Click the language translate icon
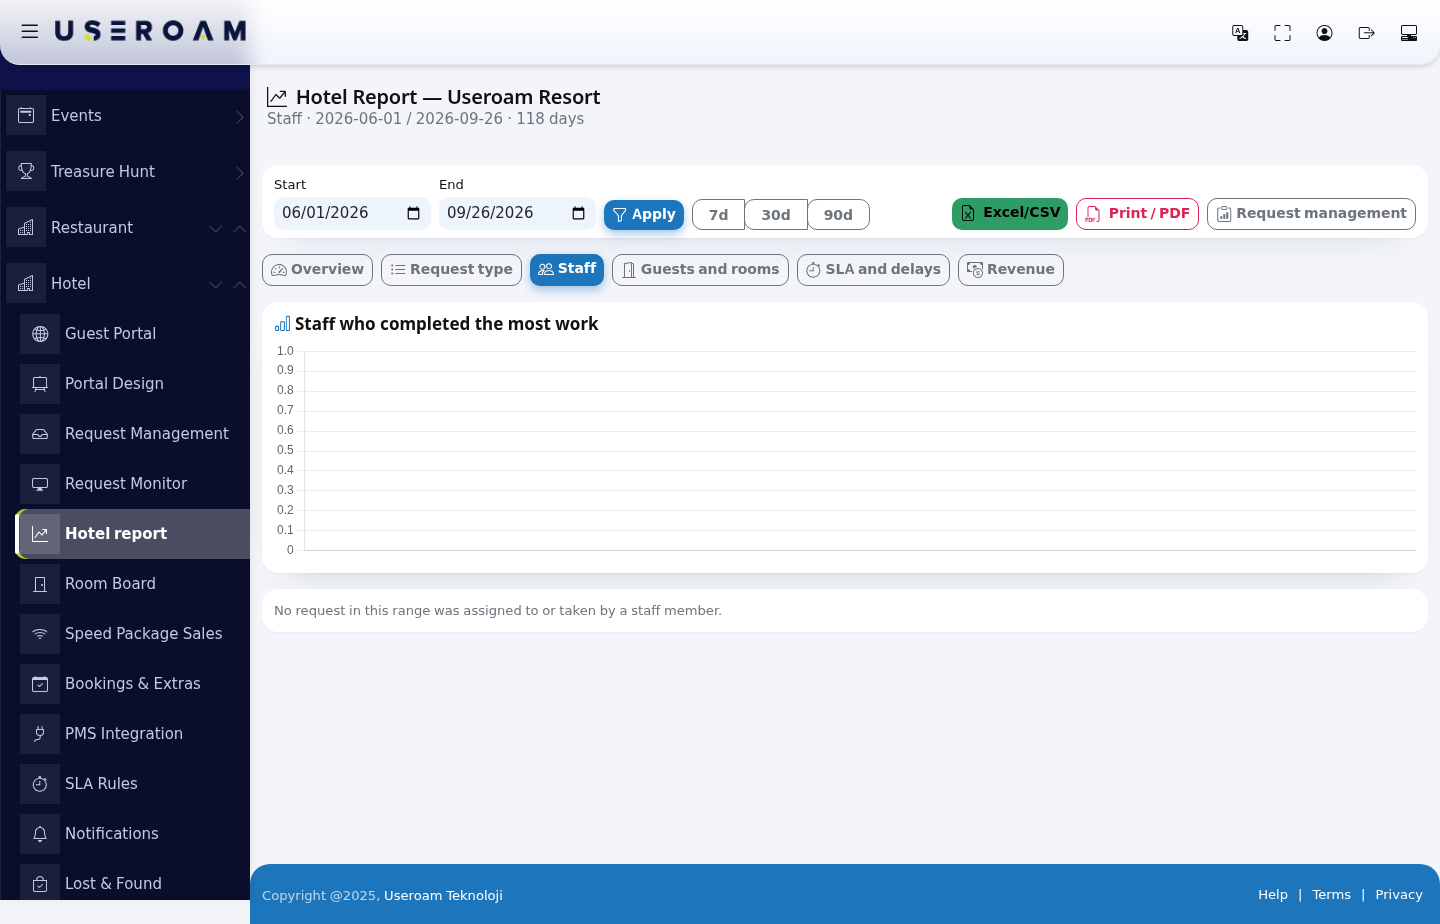 point(1240,33)
